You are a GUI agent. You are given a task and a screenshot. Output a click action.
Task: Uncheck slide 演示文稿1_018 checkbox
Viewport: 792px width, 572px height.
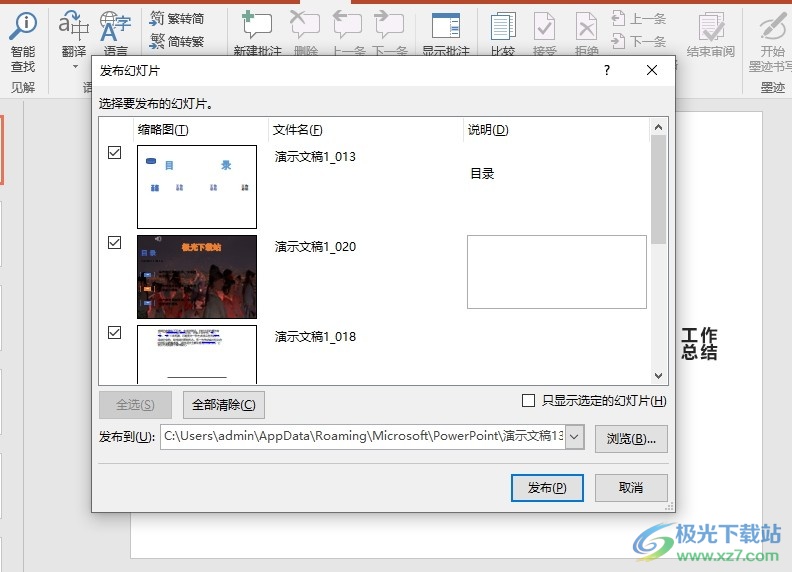point(115,332)
